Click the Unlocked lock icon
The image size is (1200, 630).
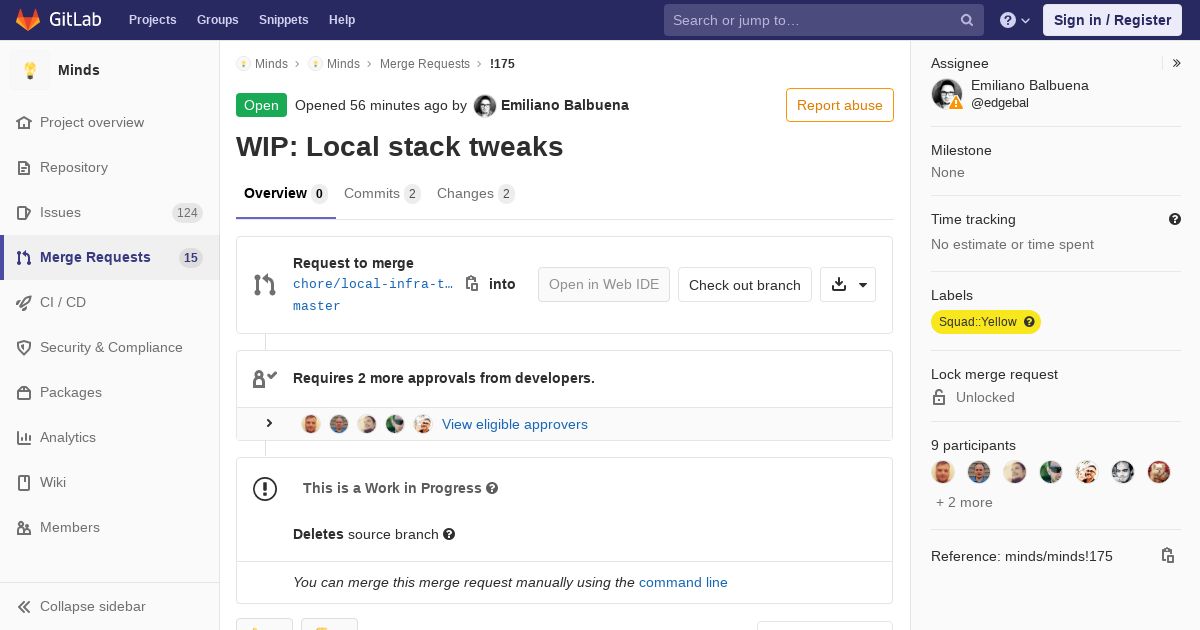[939, 397]
